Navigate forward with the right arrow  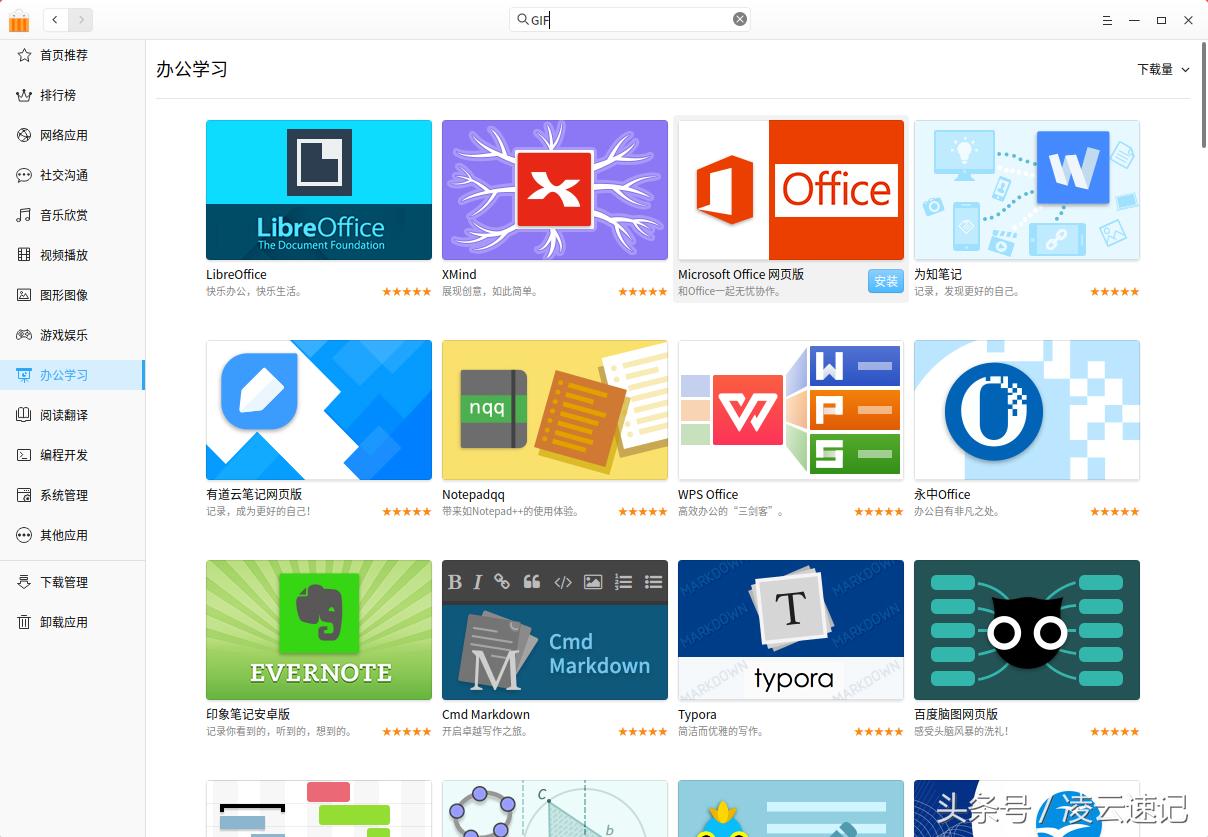tap(80, 19)
